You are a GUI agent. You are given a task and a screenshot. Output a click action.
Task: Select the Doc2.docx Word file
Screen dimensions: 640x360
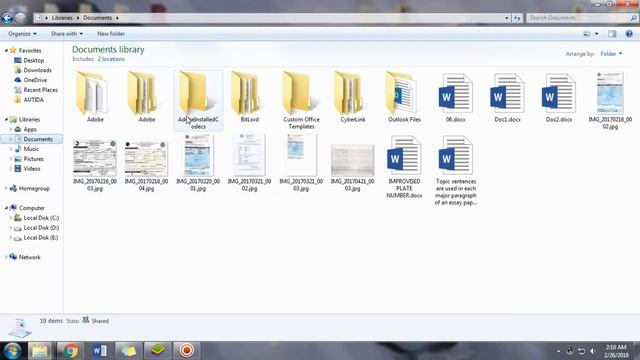[x=559, y=97]
